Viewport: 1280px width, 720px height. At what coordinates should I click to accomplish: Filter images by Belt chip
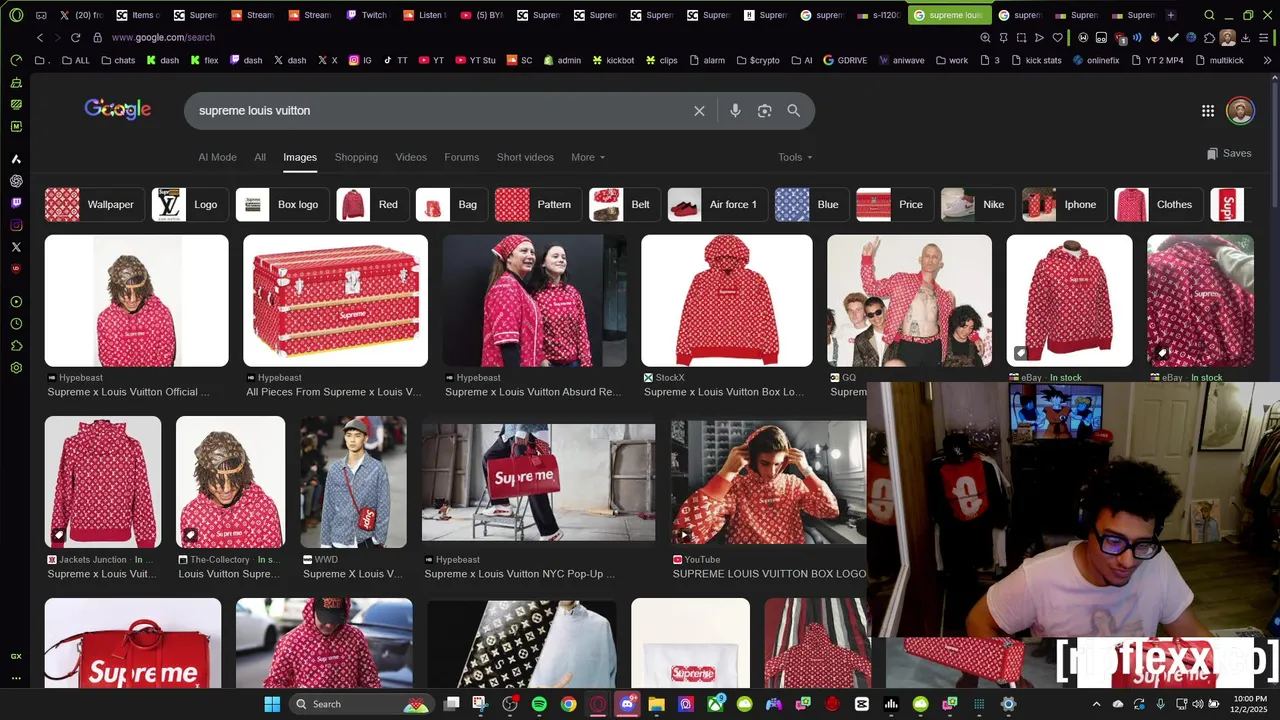pos(624,204)
